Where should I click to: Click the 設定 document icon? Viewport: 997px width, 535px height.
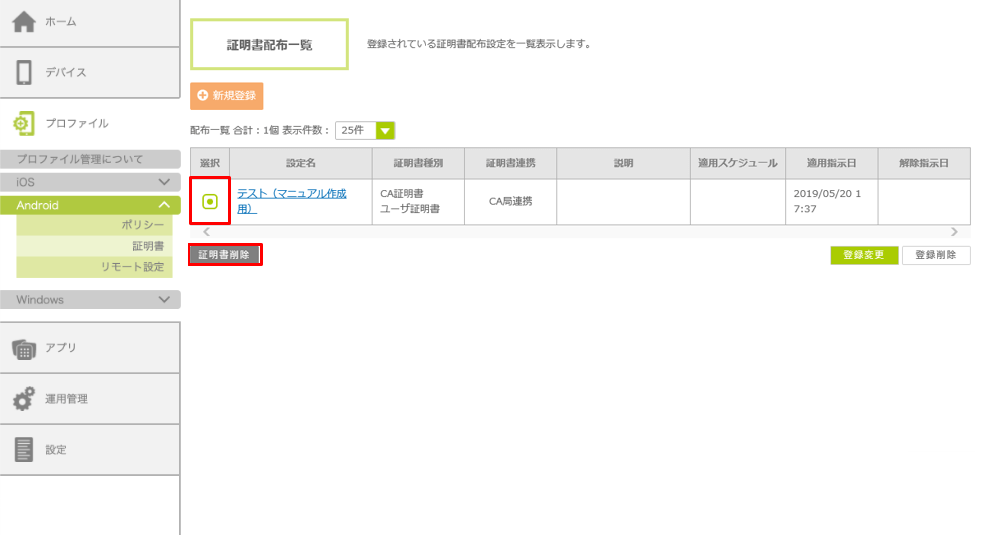[24, 450]
